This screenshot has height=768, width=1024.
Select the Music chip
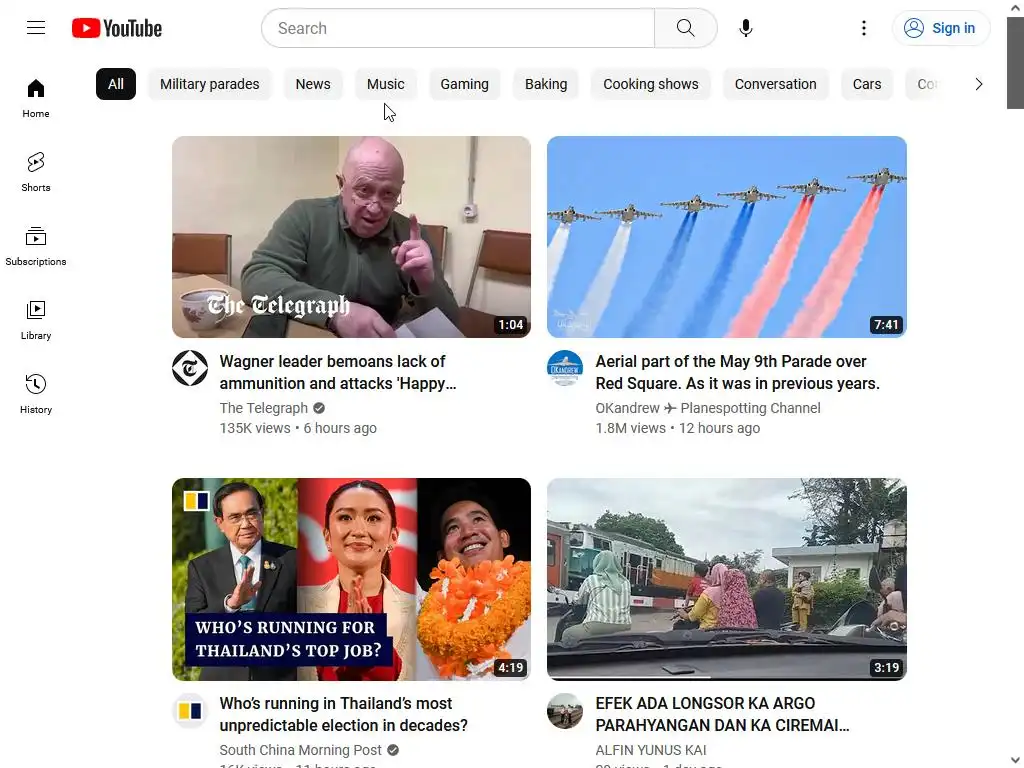click(x=385, y=84)
